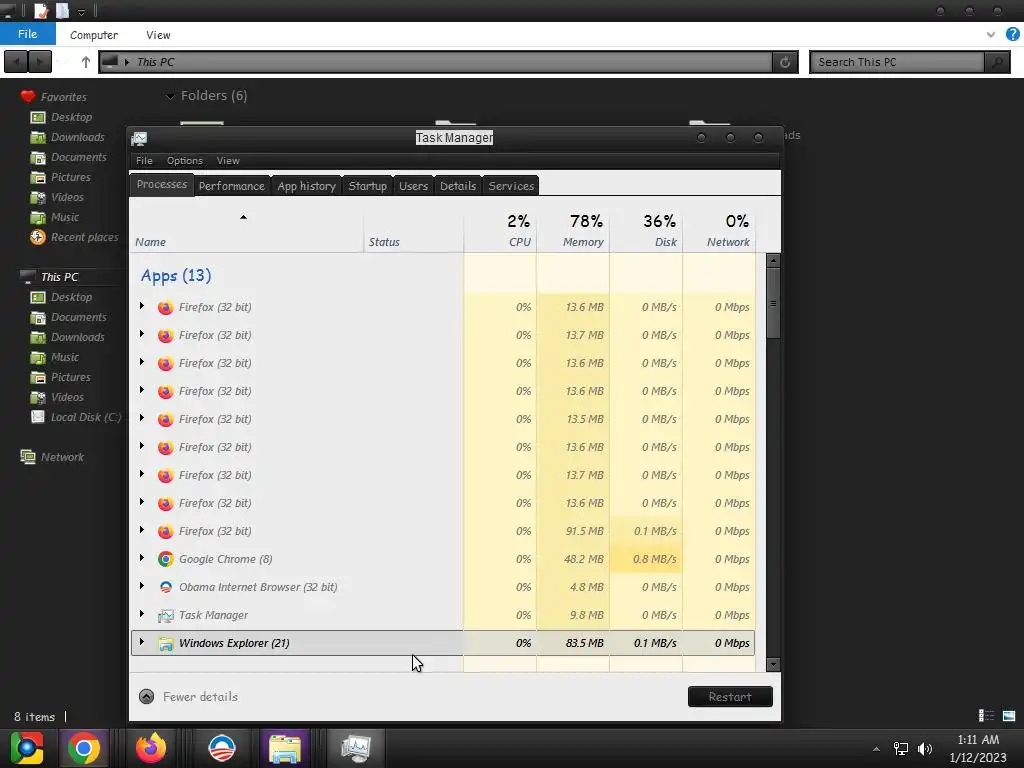Click the process list scrollbar thumb

(x=773, y=303)
